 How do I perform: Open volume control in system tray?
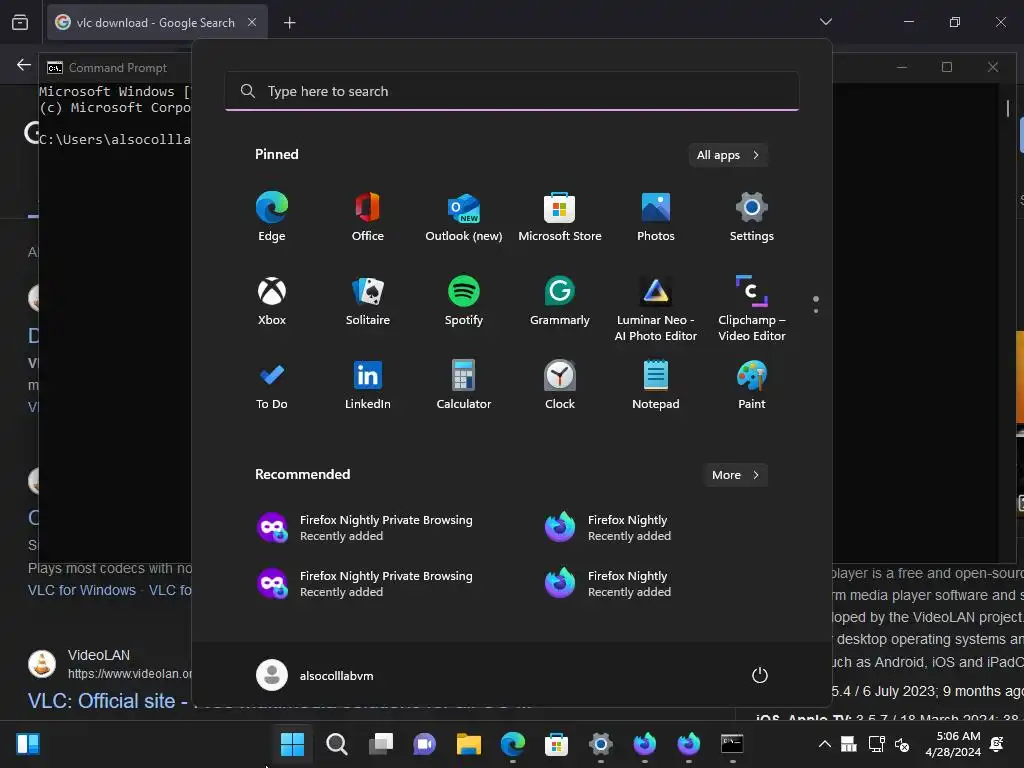[902, 744]
